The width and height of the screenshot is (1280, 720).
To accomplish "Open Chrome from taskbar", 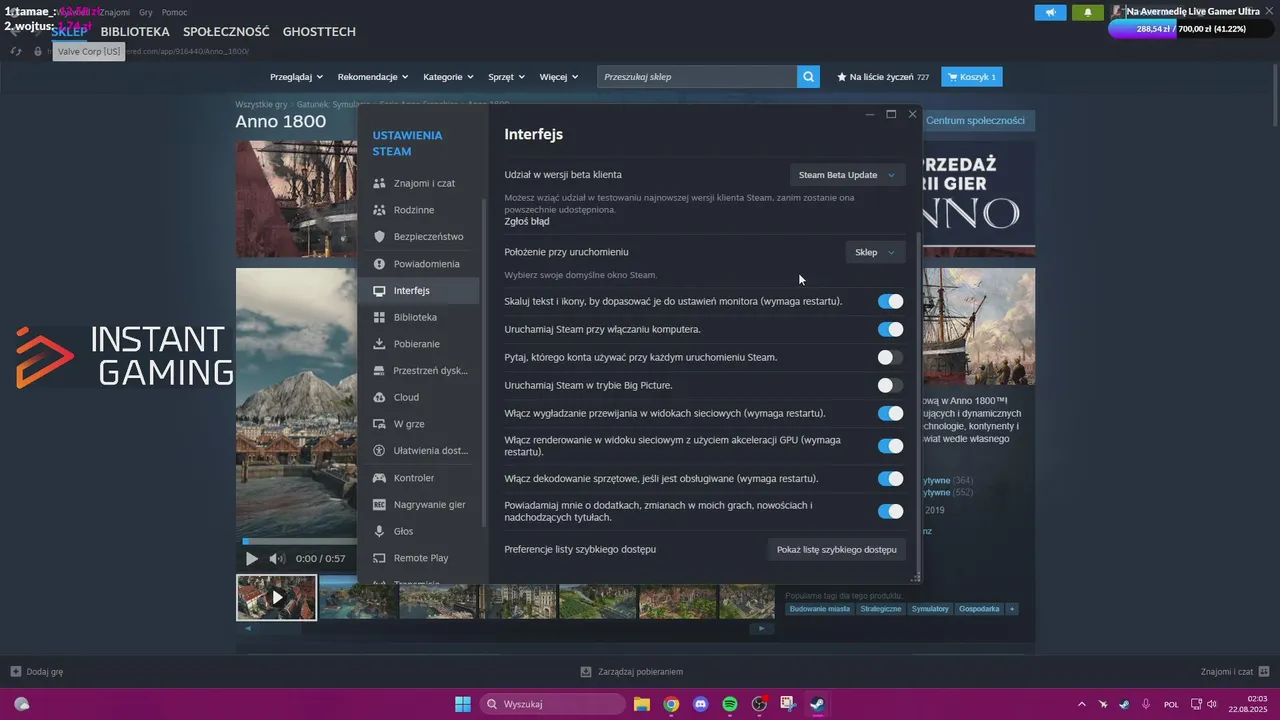I will click(671, 704).
